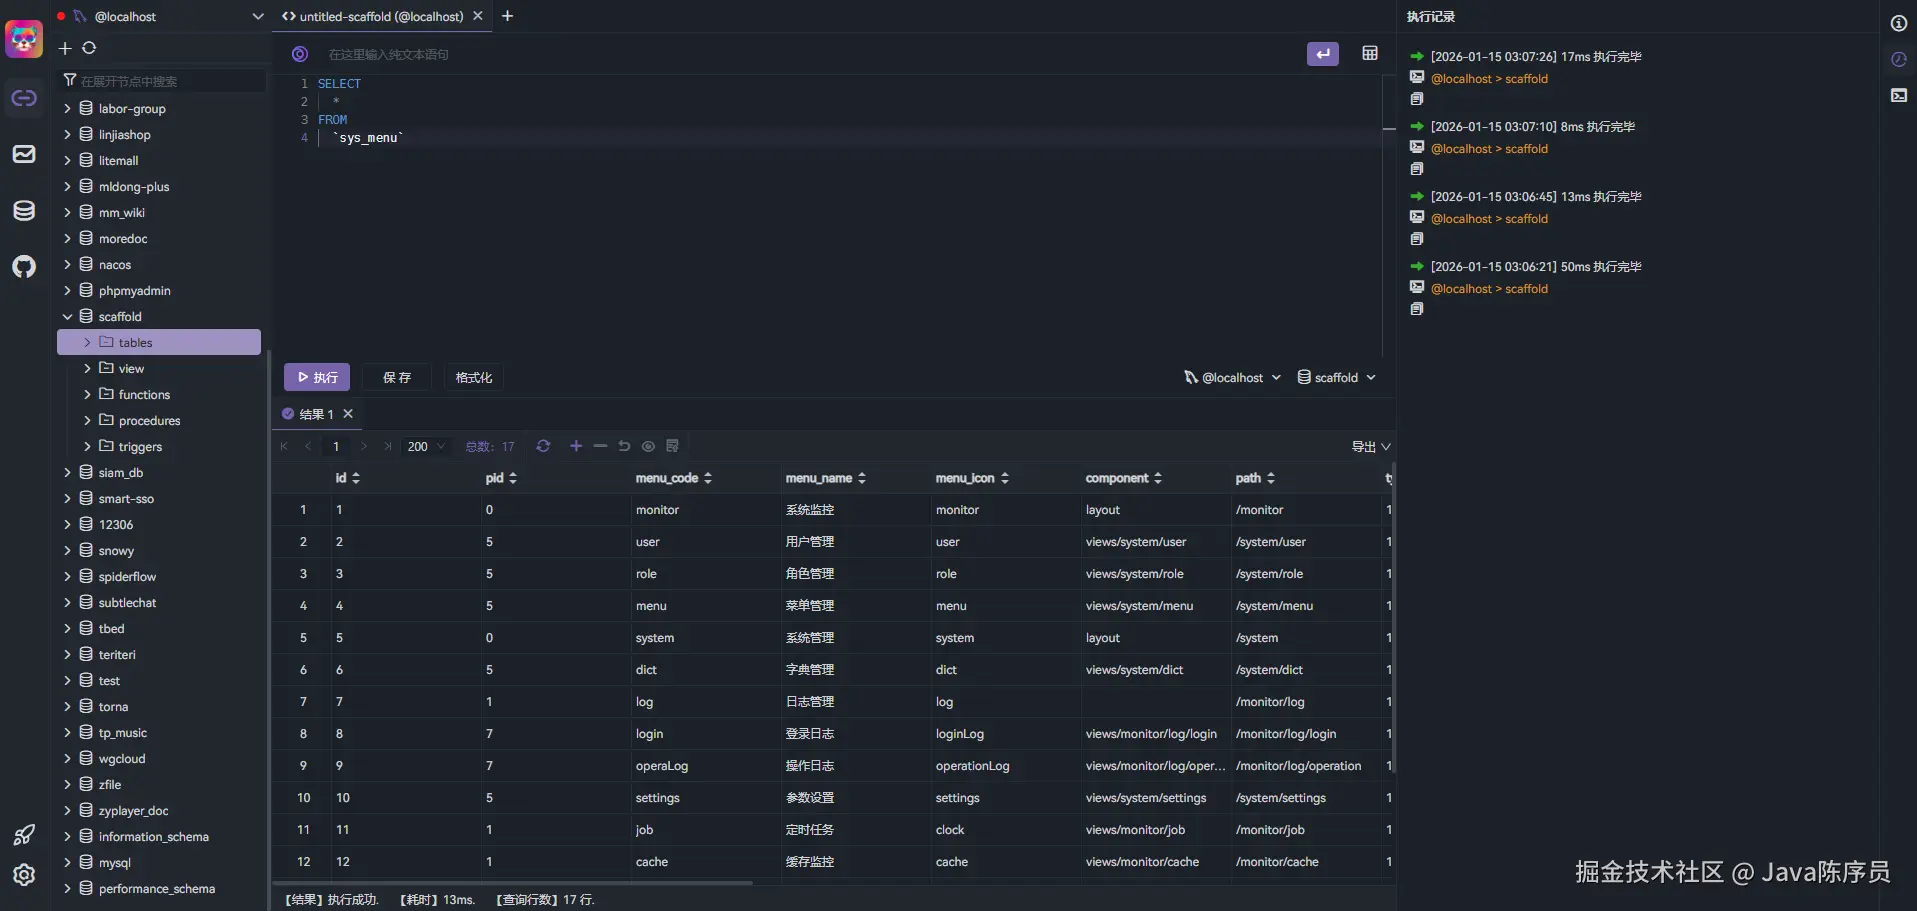1917x911 pixels.
Task: Run the query with the 执行 button
Action: point(317,377)
